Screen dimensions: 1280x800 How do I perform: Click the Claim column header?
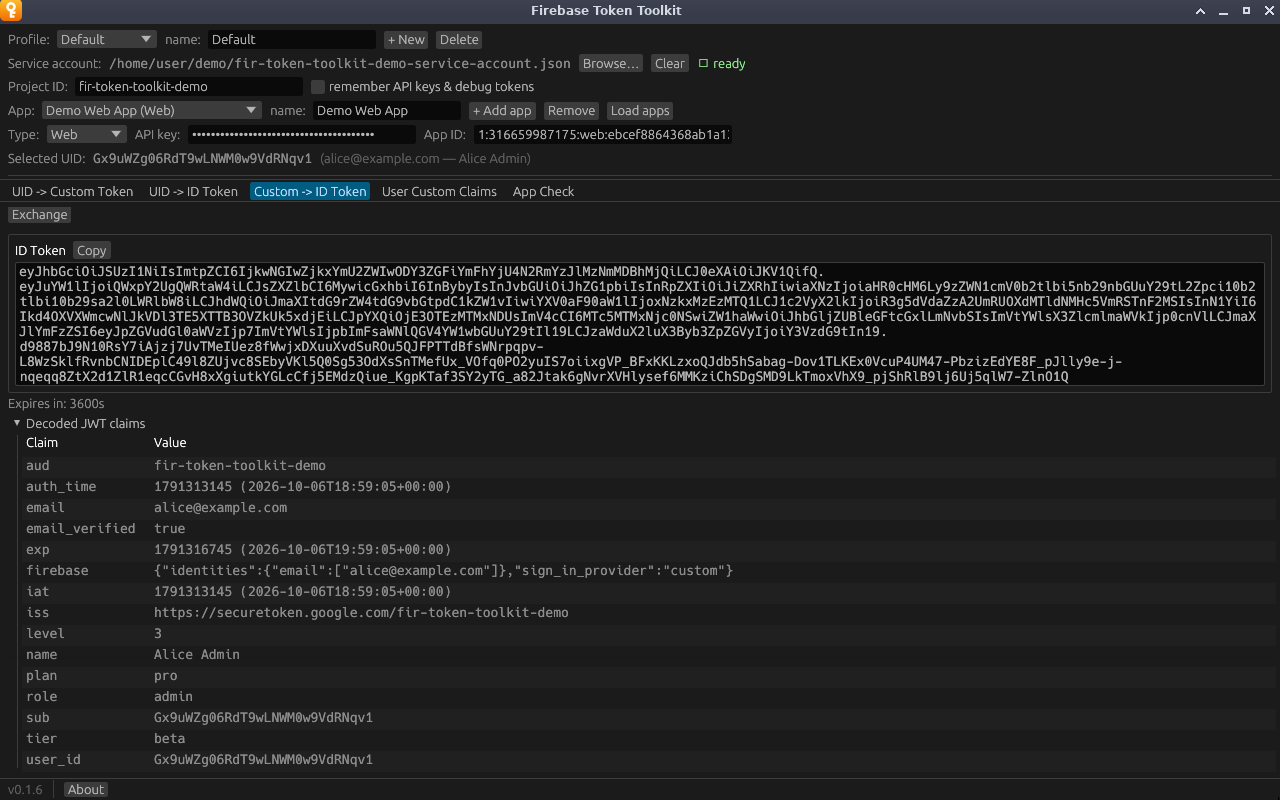pyautogui.click(x=42, y=442)
